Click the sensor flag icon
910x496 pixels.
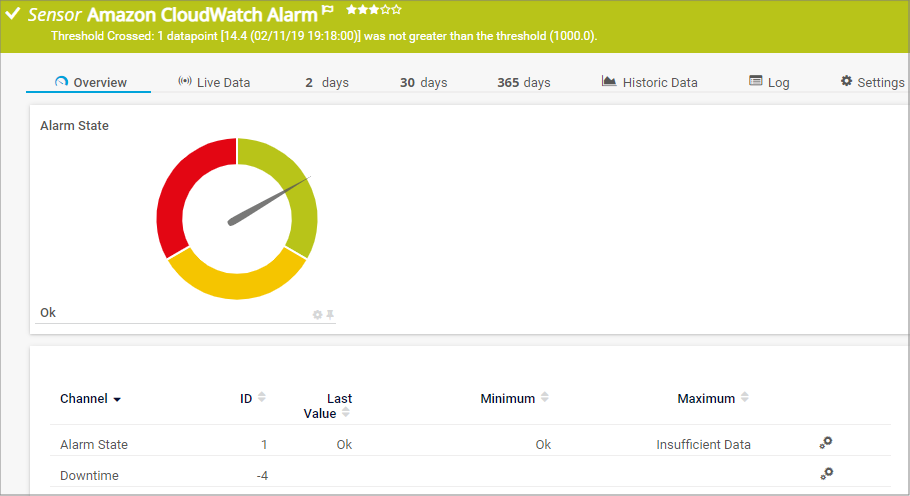tap(328, 10)
